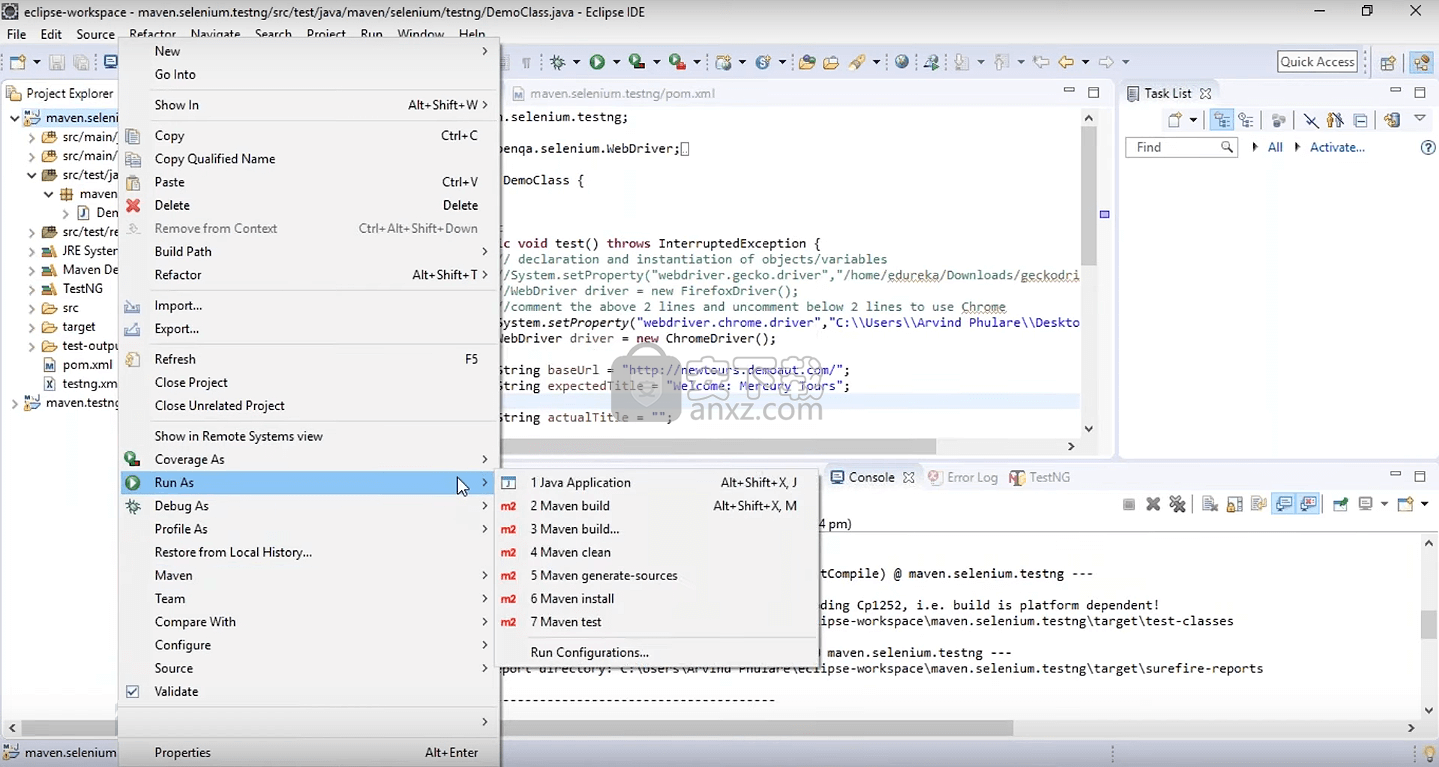1439x767 pixels.
Task: Click the Back navigation arrow icon
Action: click(1066, 62)
